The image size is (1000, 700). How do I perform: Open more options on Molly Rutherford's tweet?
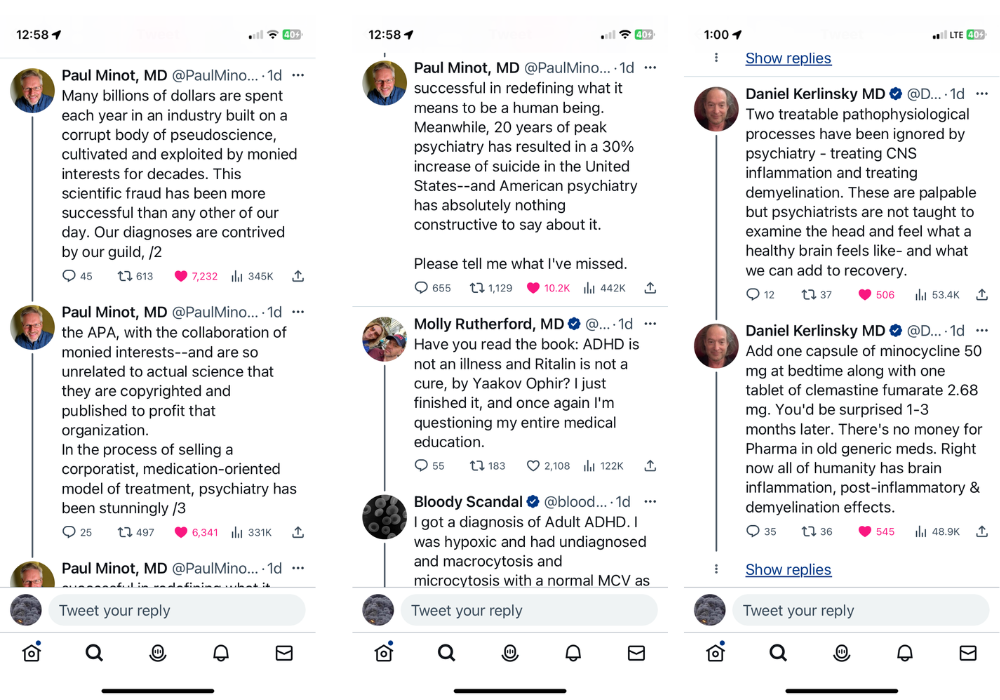(x=650, y=324)
